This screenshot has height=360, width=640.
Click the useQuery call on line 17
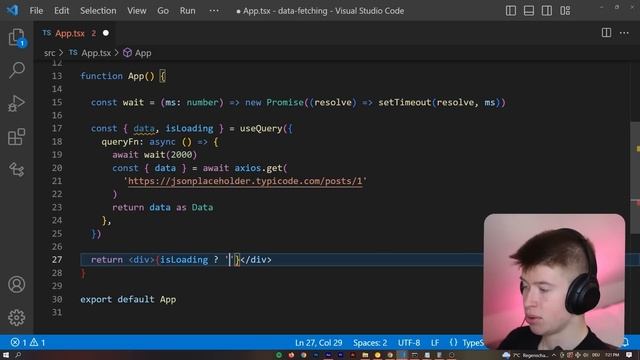(261, 129)
